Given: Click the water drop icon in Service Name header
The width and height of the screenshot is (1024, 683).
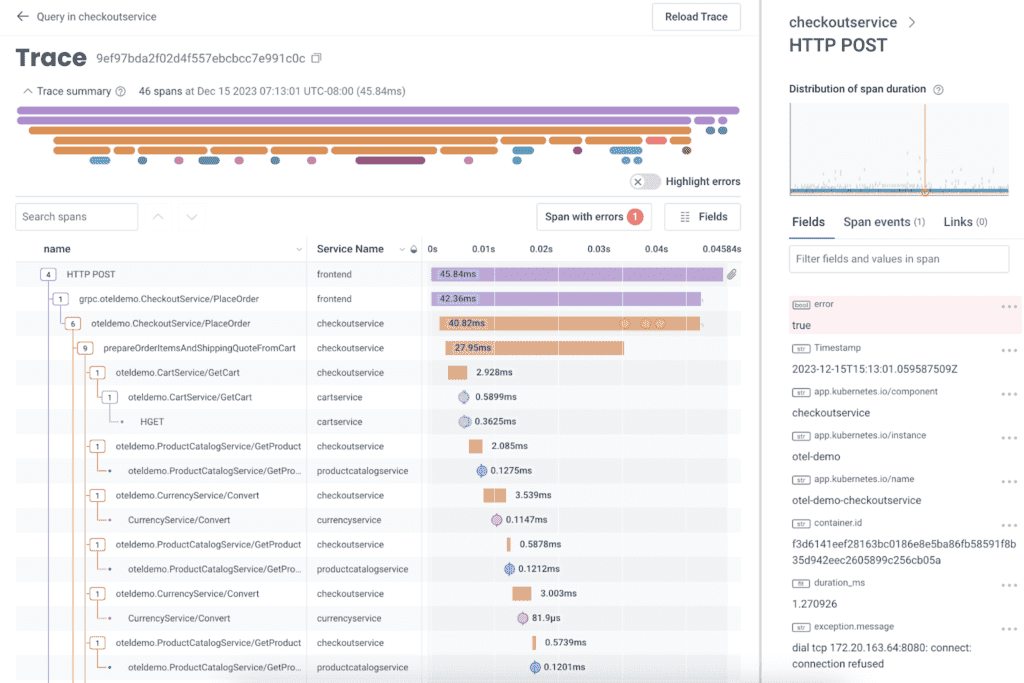Looking at the screenshot, I should pyautogui.click(x=413, y=249).
